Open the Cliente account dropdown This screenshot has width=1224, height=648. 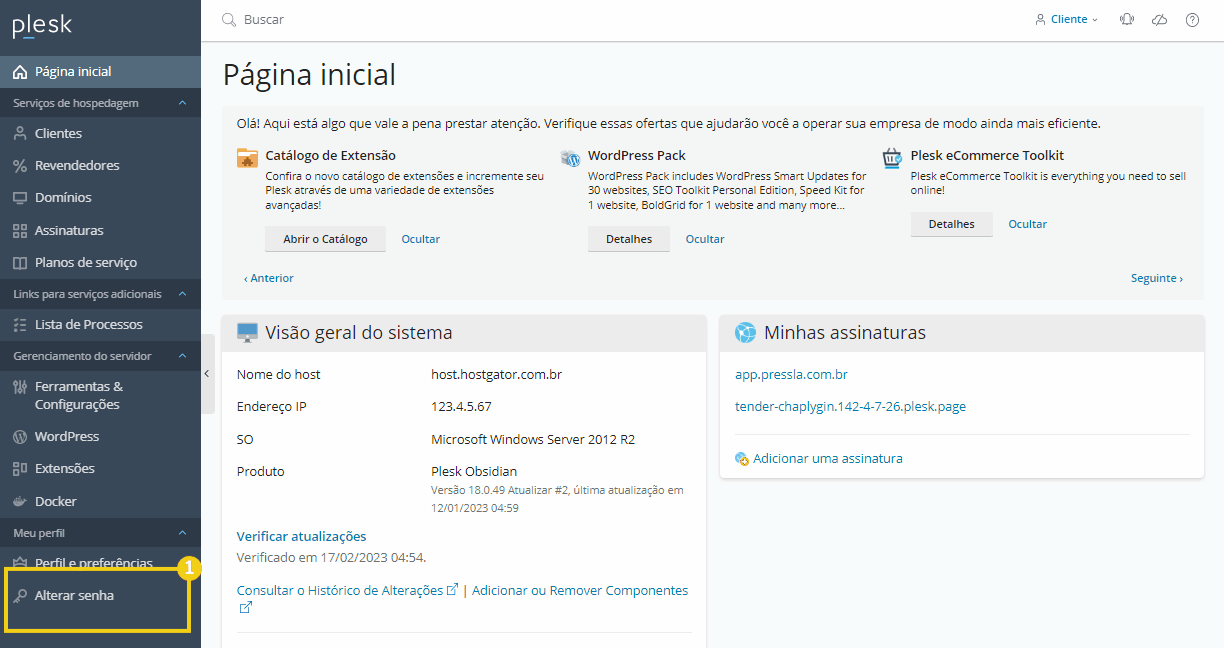(1067, 19)
